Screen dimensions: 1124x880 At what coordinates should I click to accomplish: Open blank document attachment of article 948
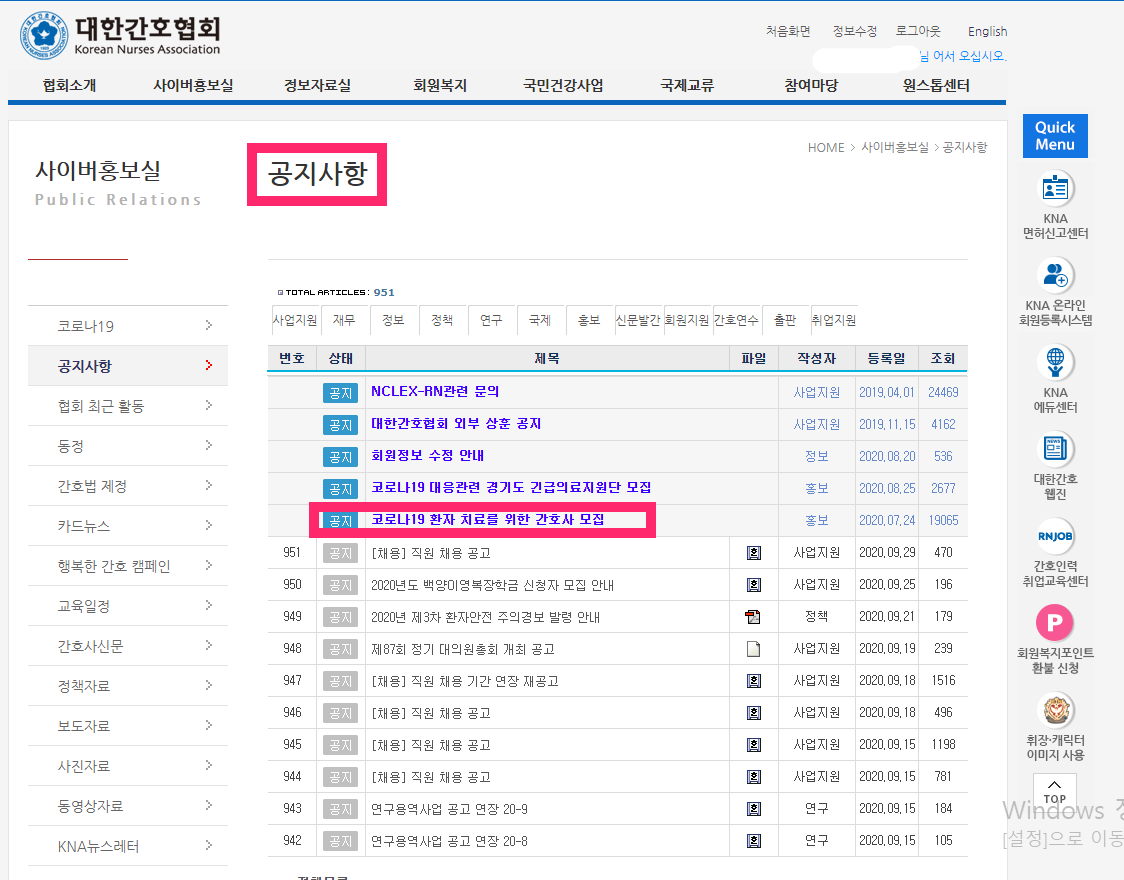[x=753, y=649]
